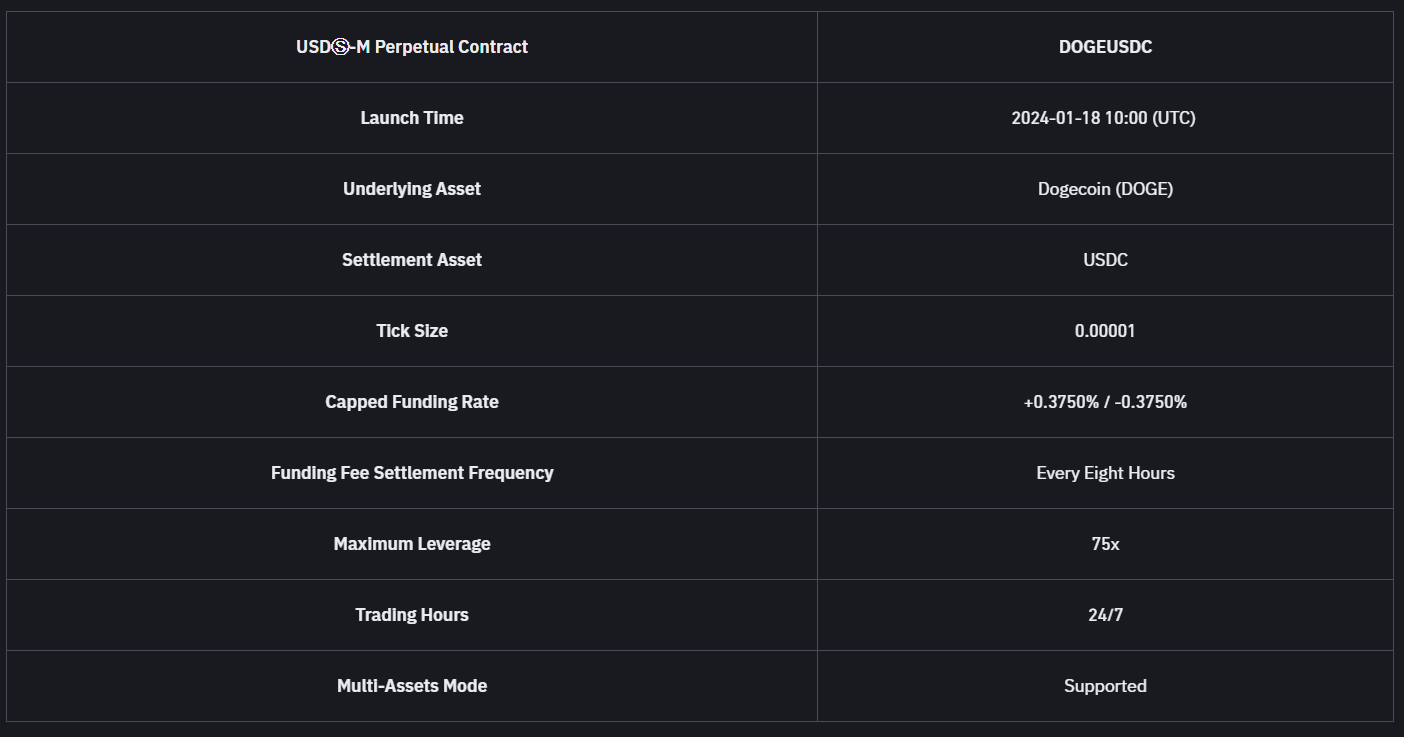Viewport: 1404px width, 737px height.
Task: Click the Maximum Leverage label
Action: 412,544
